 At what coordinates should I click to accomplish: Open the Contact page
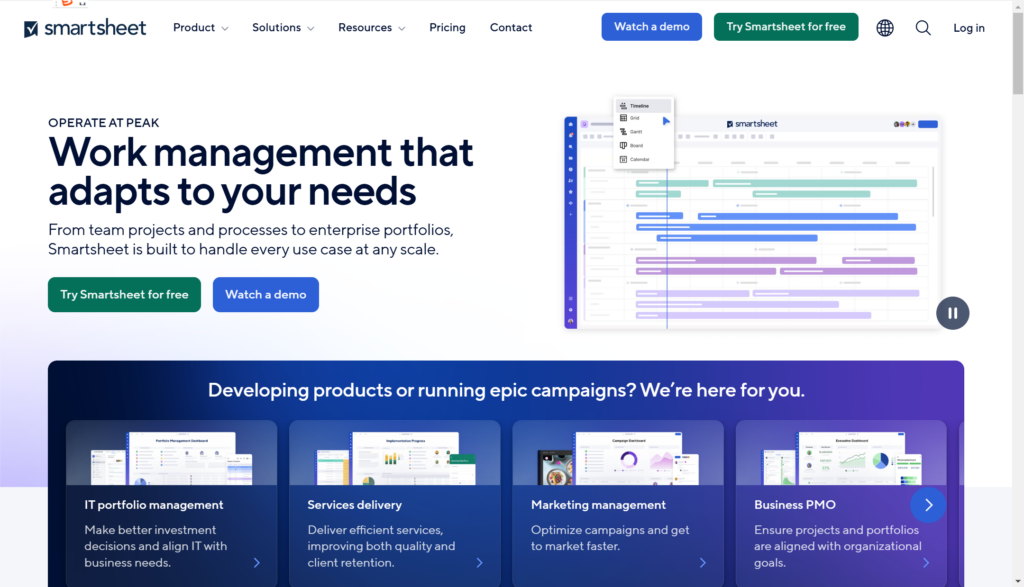tap(511, 27)
